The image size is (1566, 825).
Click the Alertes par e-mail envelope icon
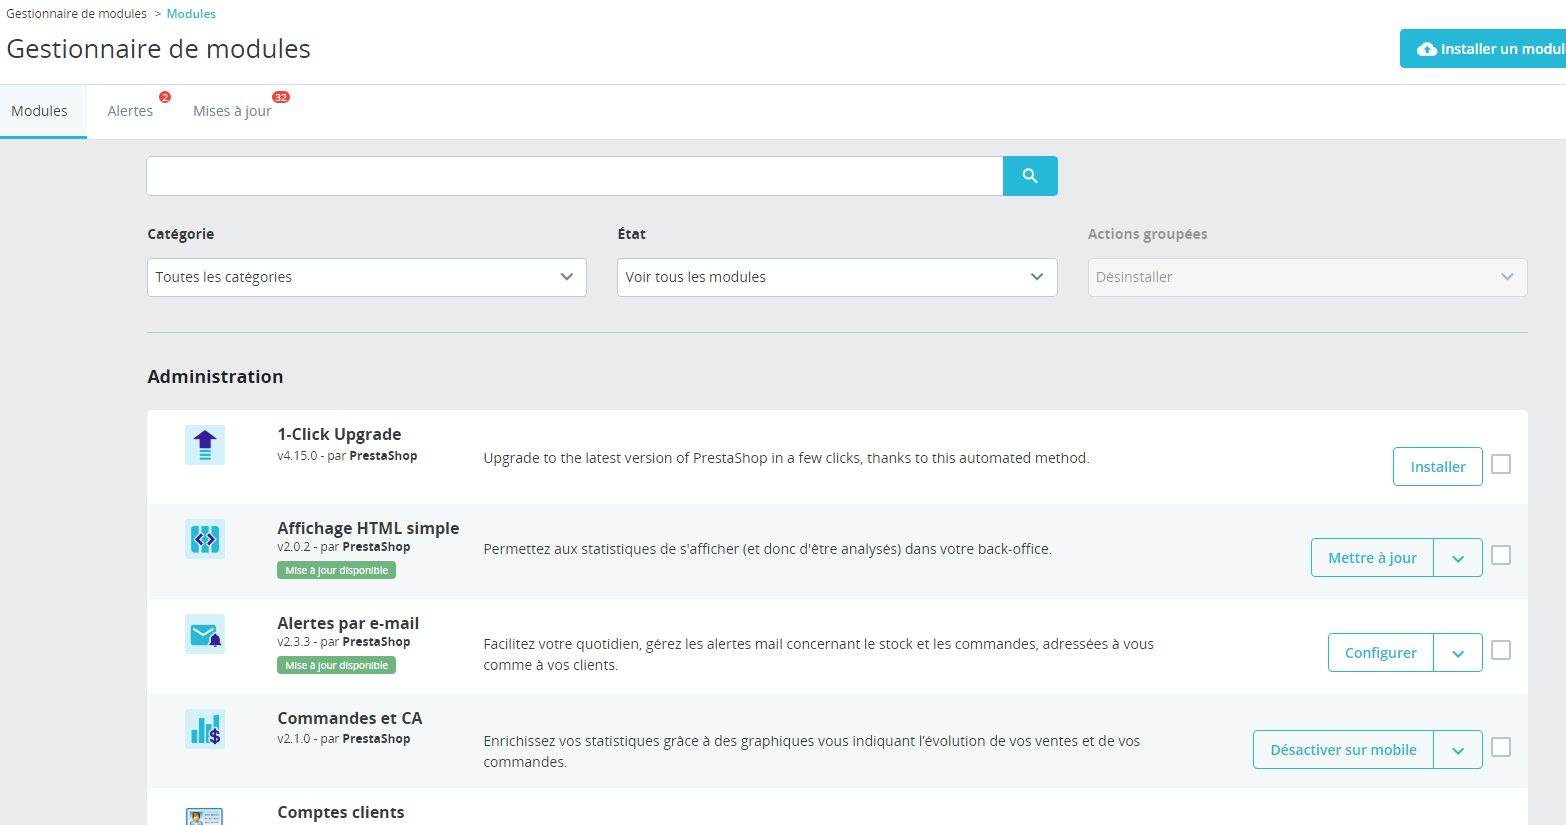[x=204, y=633]
